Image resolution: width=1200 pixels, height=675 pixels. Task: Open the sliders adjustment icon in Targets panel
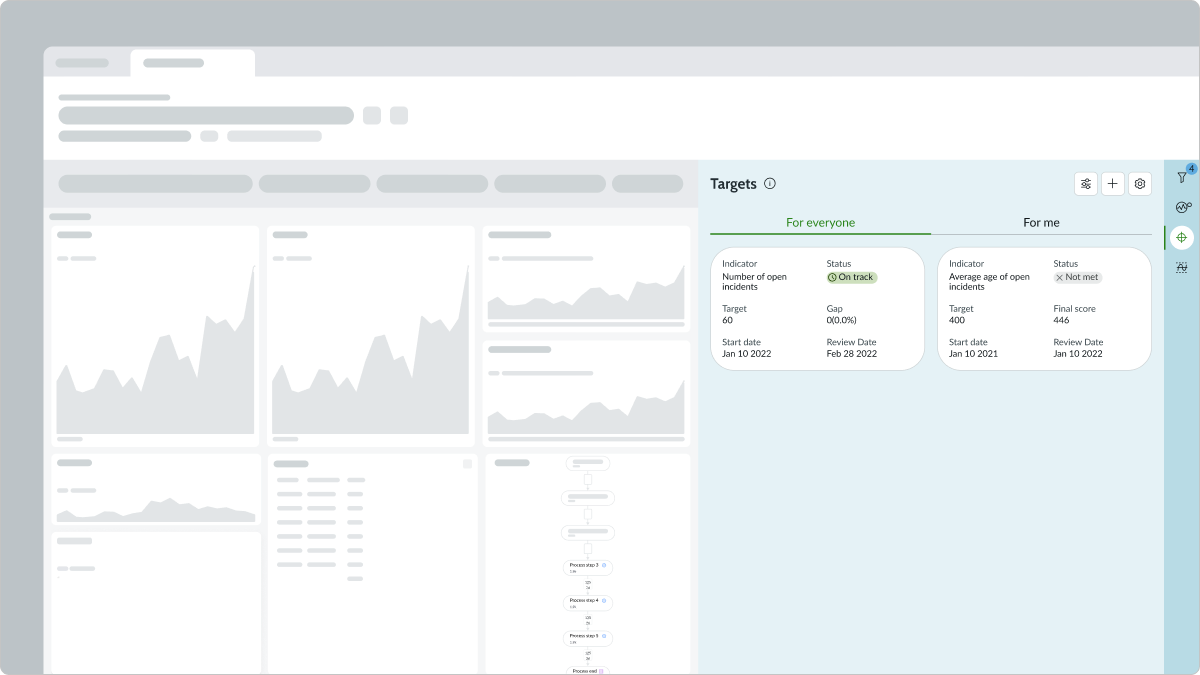pyautogui.click(x=1085, y=184)
